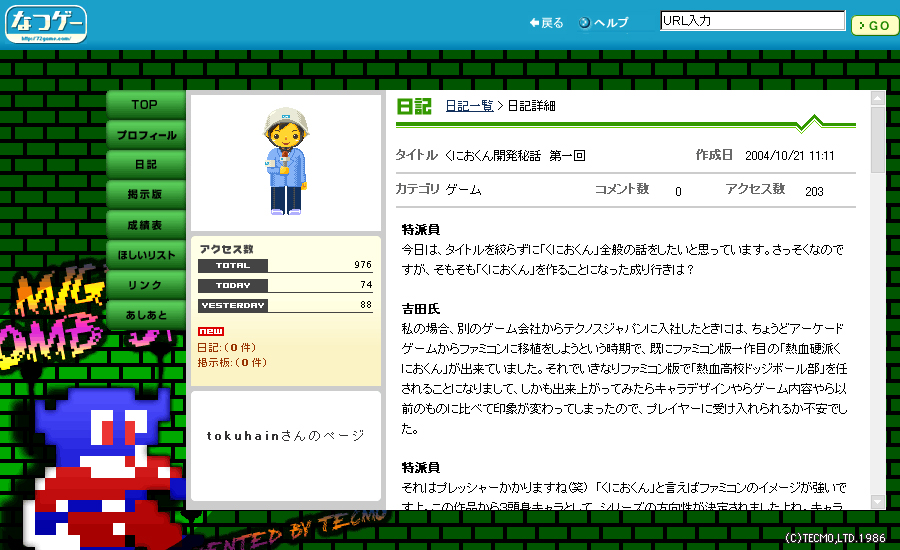Open the 掲示板 bulletin board tab
The image size is (900, 550).
tap(146, 195)
